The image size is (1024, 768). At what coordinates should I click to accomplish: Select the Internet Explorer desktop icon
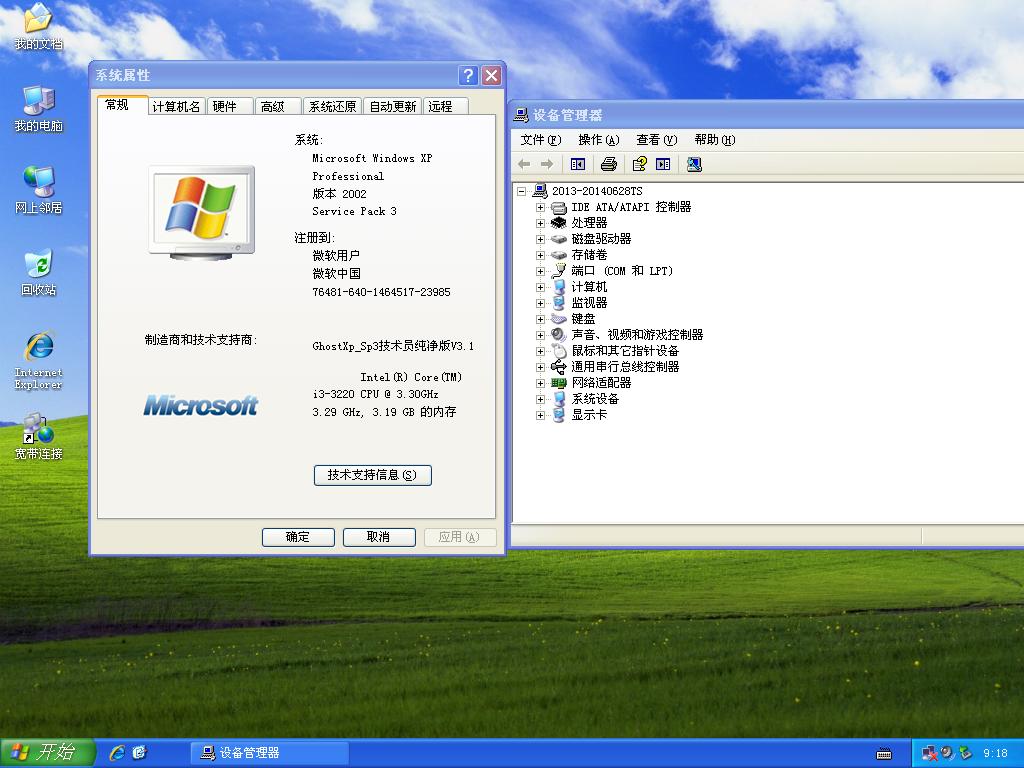39,360
